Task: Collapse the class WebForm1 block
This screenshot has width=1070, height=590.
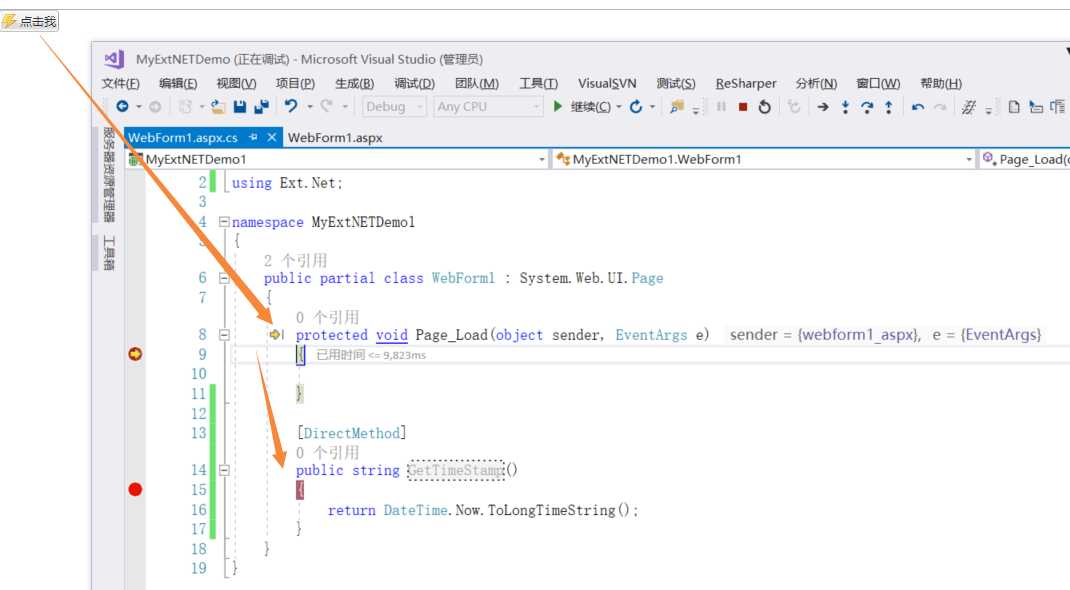Action: click(224, 278)
